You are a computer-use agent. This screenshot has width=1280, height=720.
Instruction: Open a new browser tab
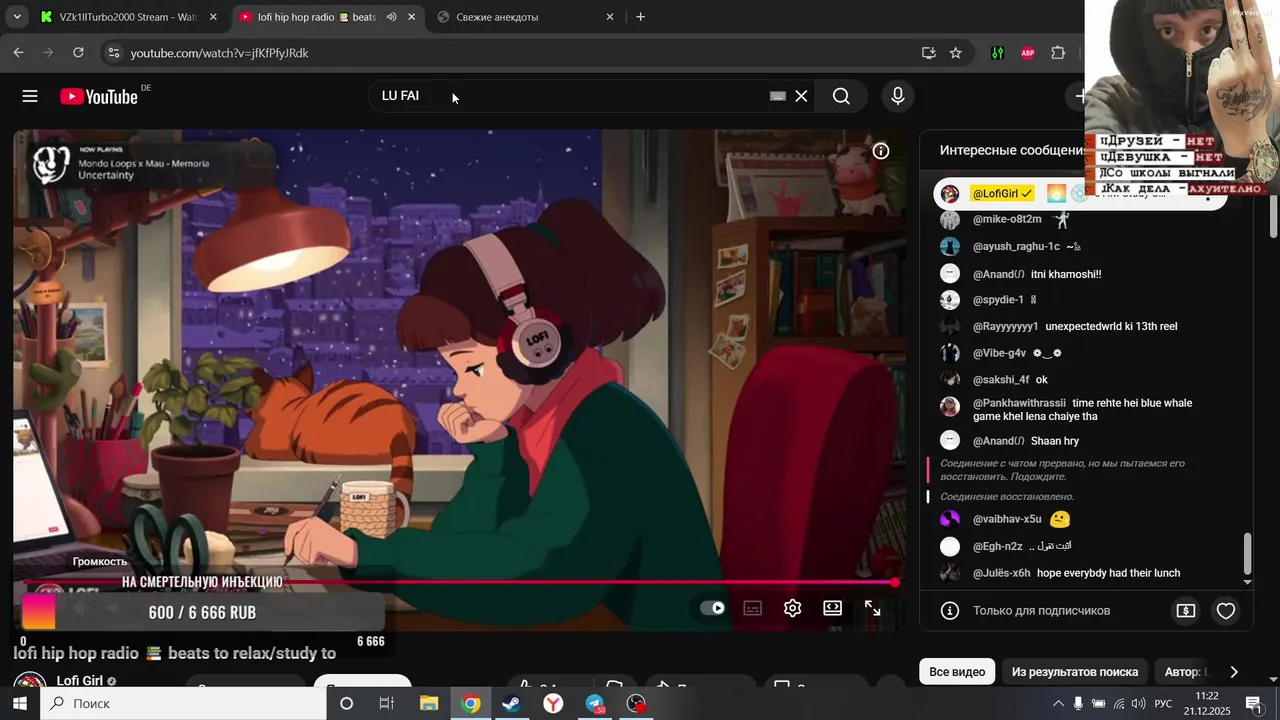[x=640, y=17]
